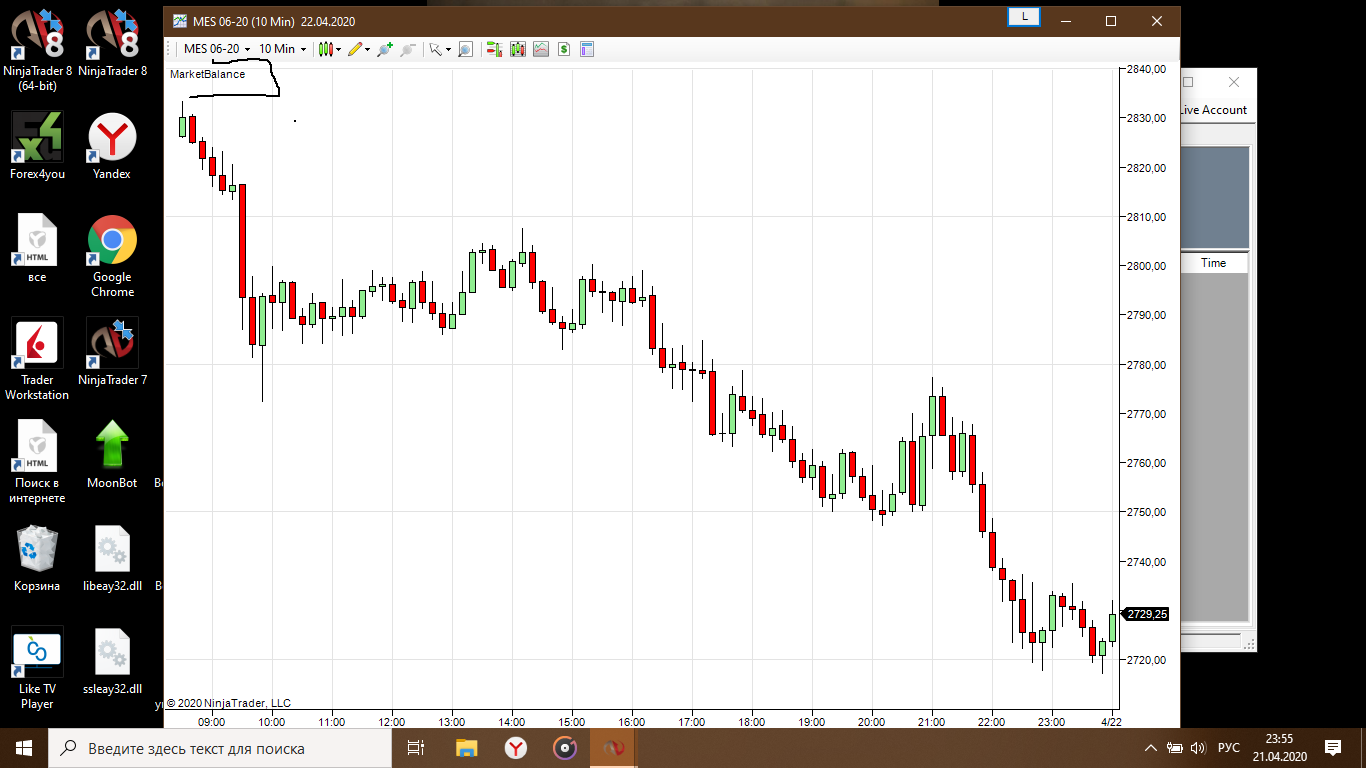The height and width of the screenshot is (768, 1366).
Task: Click the 2800,00 price axis label
Action: coord(1146,266)
